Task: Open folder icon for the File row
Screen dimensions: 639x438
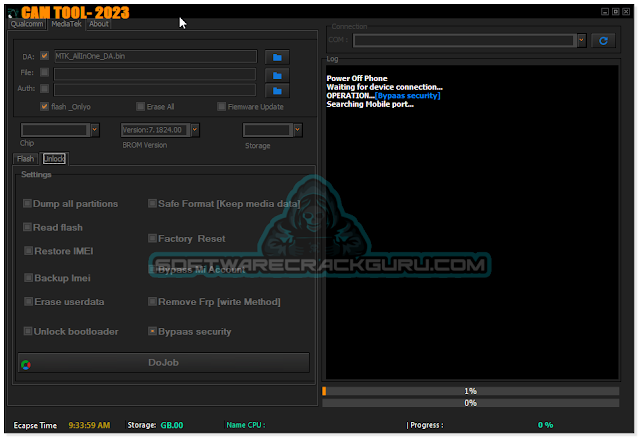Action: pyautogui.click(x=277, y=75)
